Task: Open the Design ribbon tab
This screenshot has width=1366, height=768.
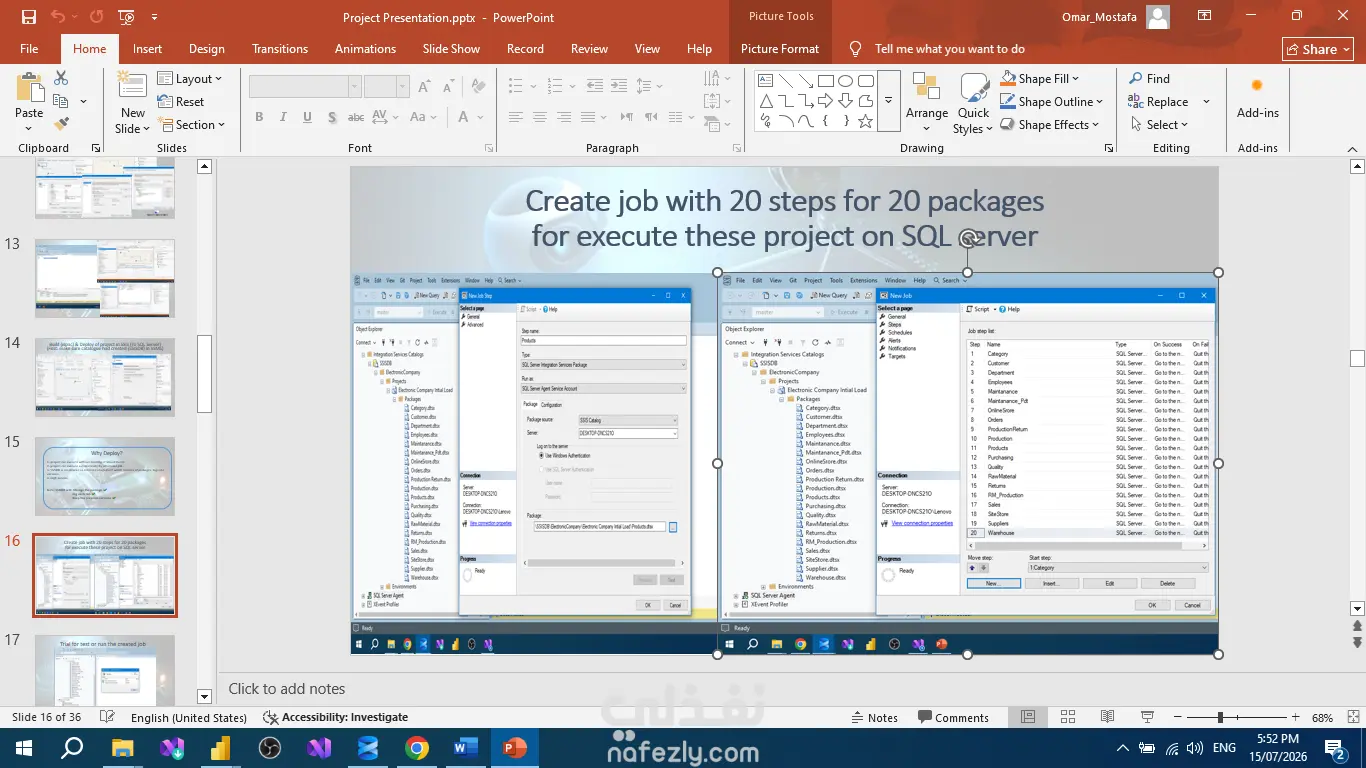Action: tap(207, 49)
